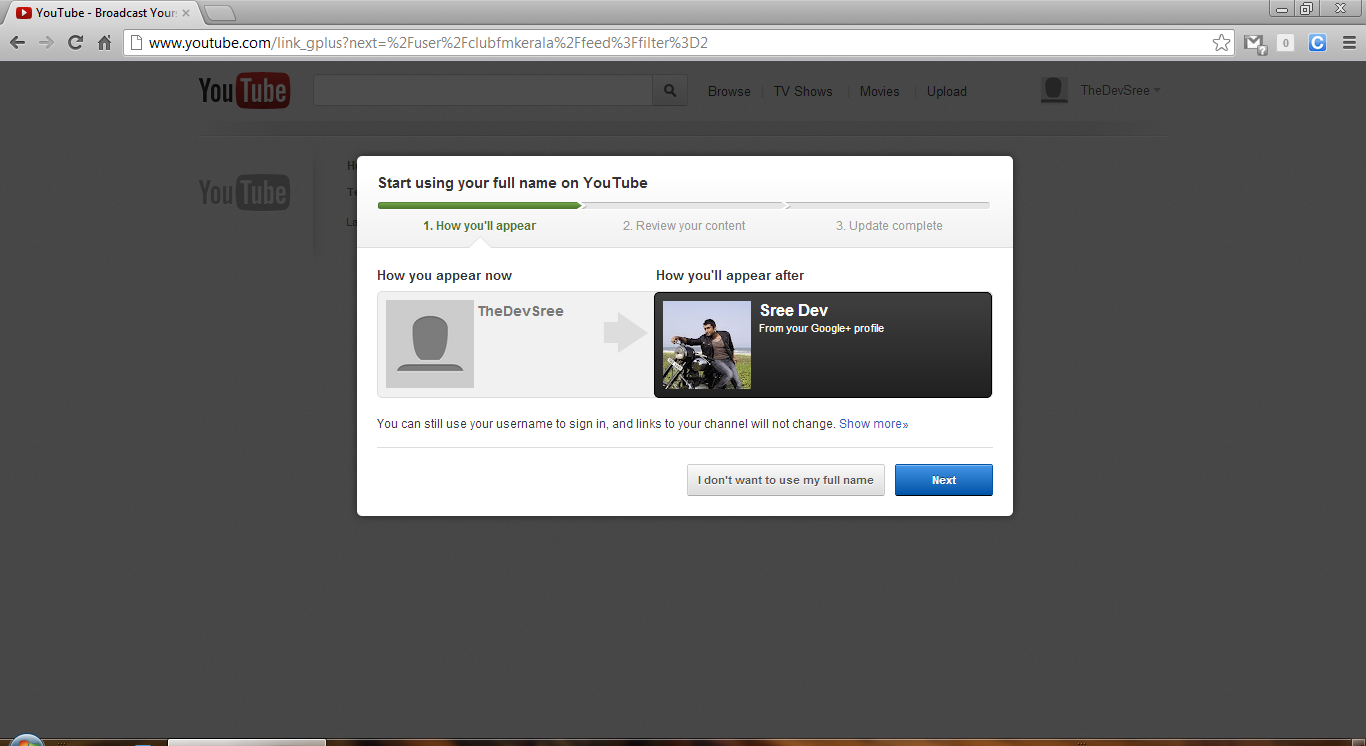Click step 3. Update complete
The width and height of the screenshot is (1366, 746).
889,226
